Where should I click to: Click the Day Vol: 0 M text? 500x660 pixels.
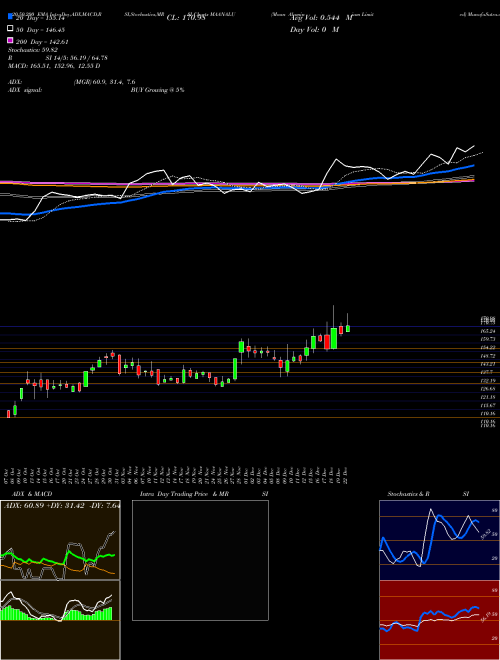tap(314, 29)
